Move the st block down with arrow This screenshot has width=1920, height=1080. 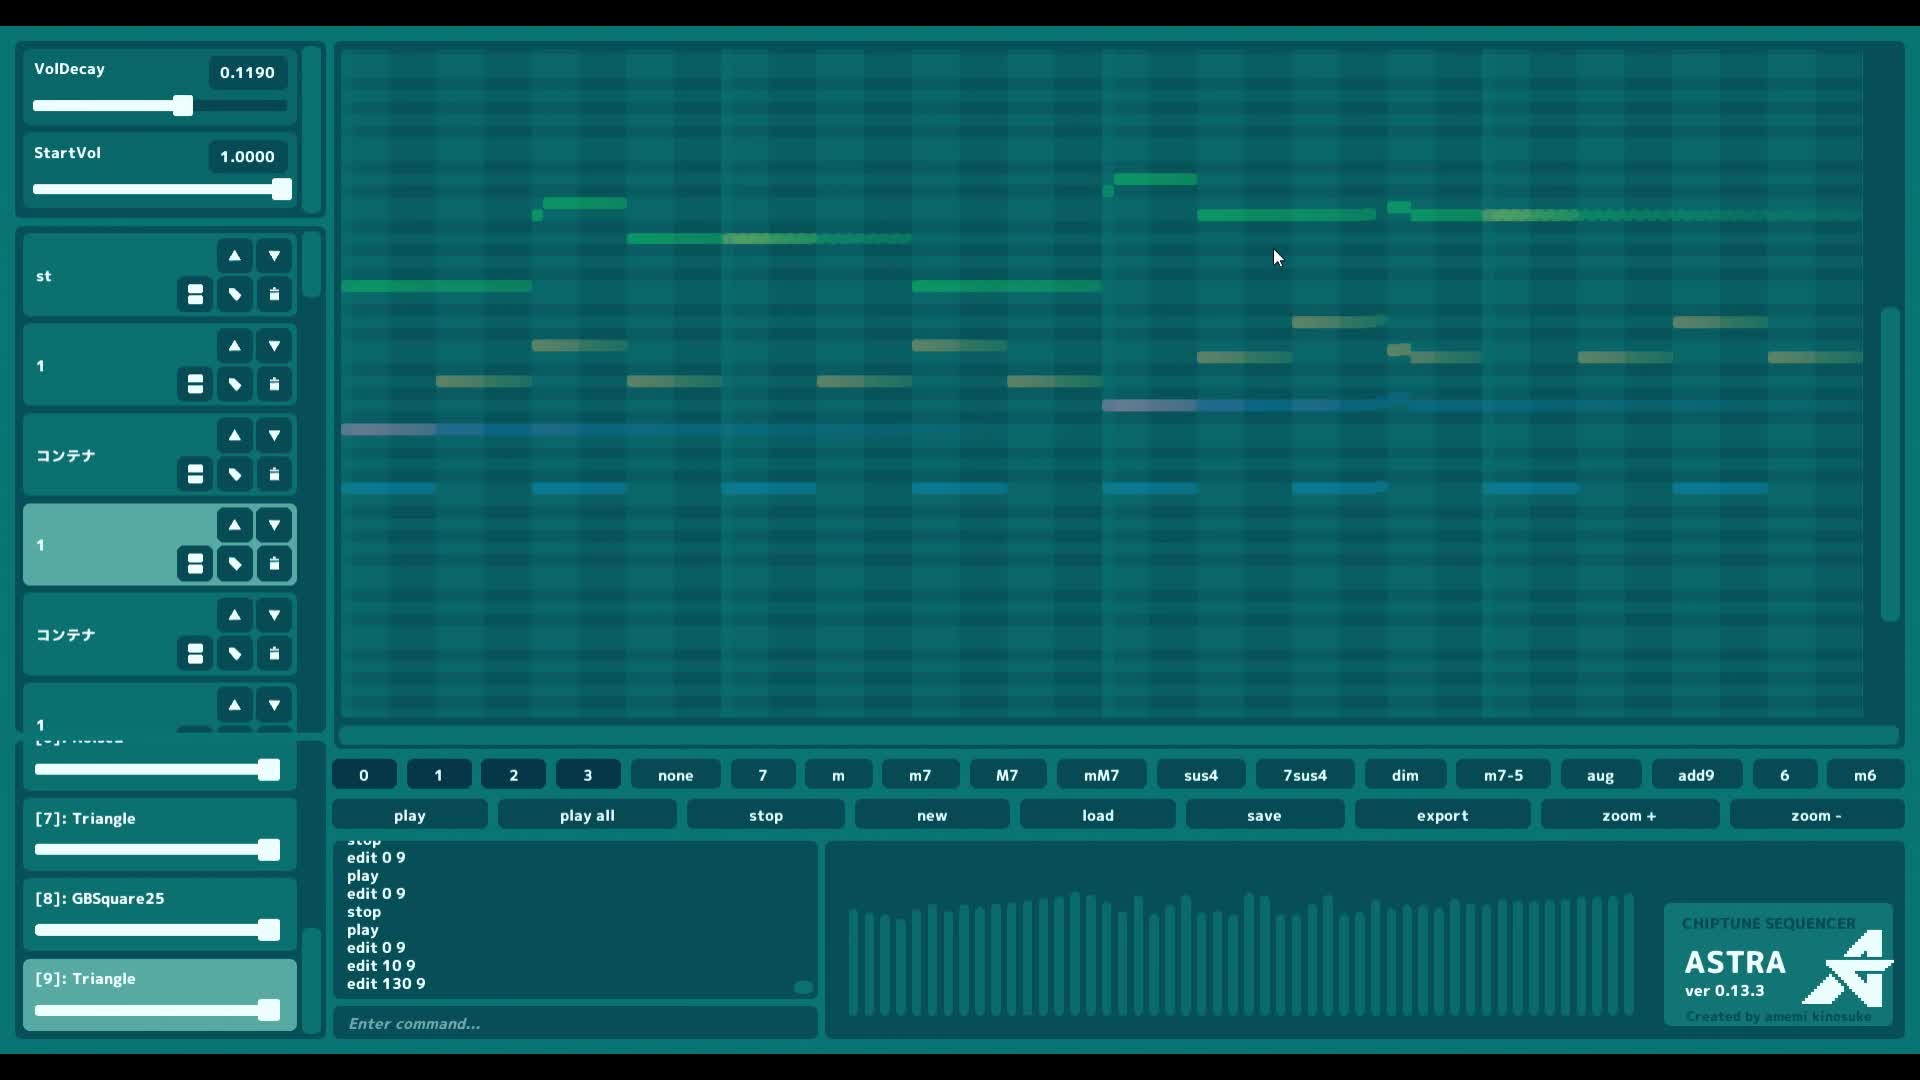(x=274, y=256)
